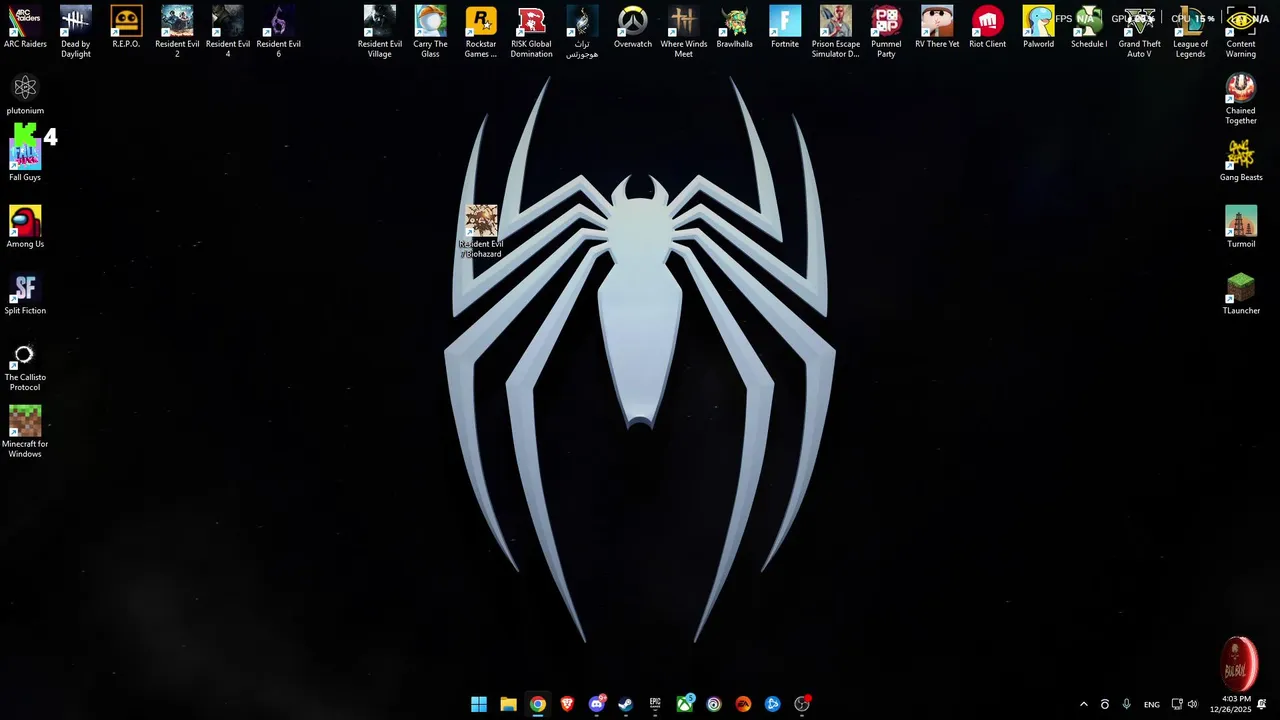Open Brave browser from the taskbar
This screenshot has width=1280, height=720.
tap(567, 704)
